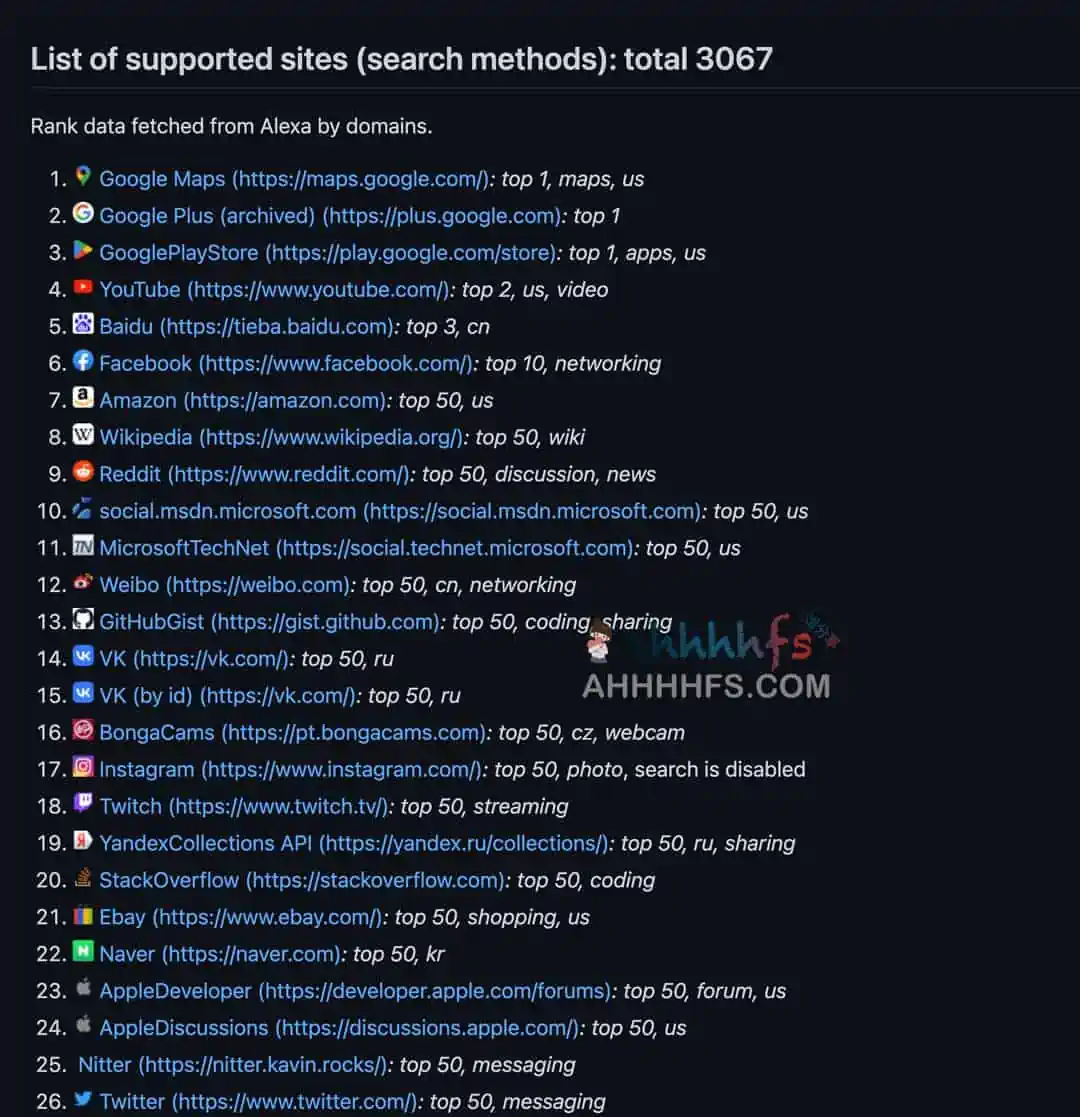This screenshot has width=1080, height=1117.
Task: Follow the AppleDeveloper forums link
Action: [355, 991]
